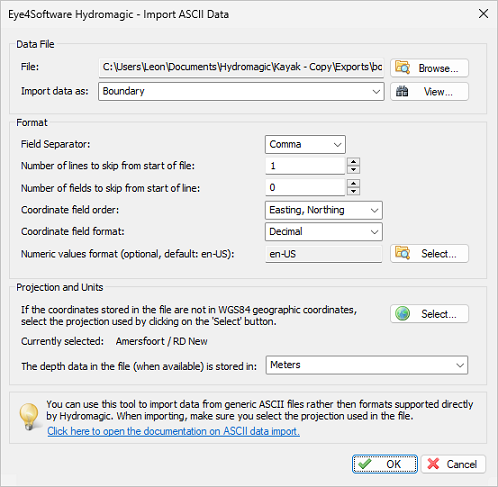Click Select... label for numeric values format
Viewport: 498px width, 487px height.
point(439,254)
